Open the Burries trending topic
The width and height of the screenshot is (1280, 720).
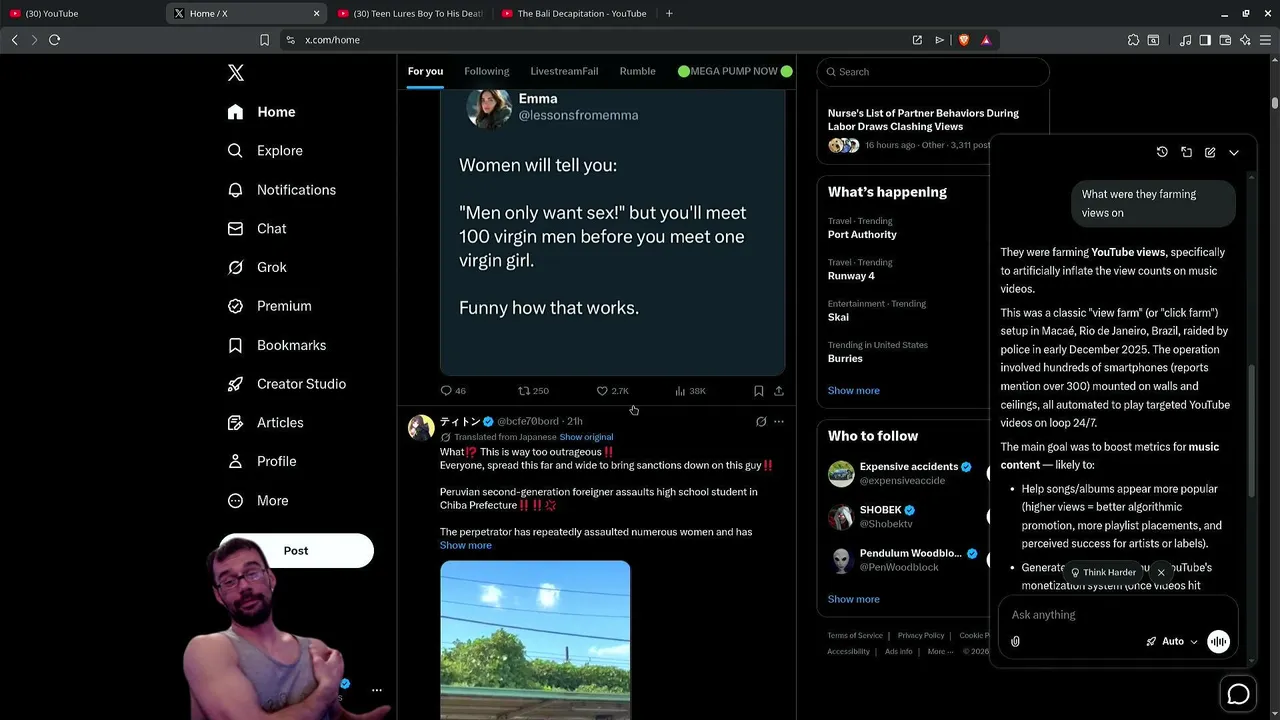coord(845,358)
